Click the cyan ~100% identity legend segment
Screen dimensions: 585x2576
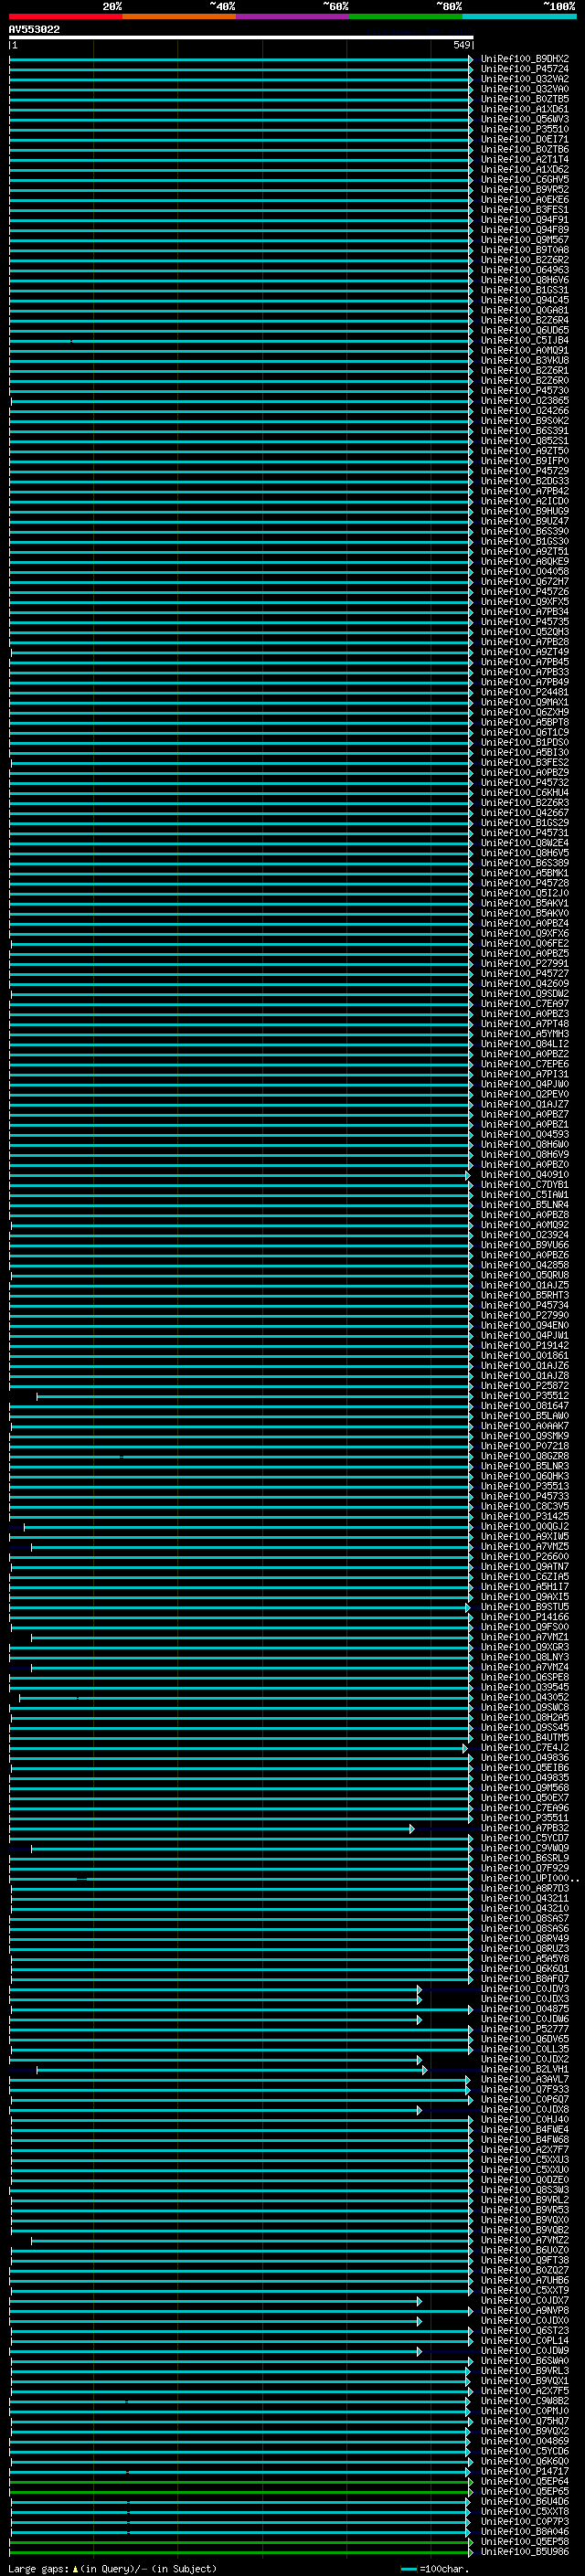click(519, 16)
